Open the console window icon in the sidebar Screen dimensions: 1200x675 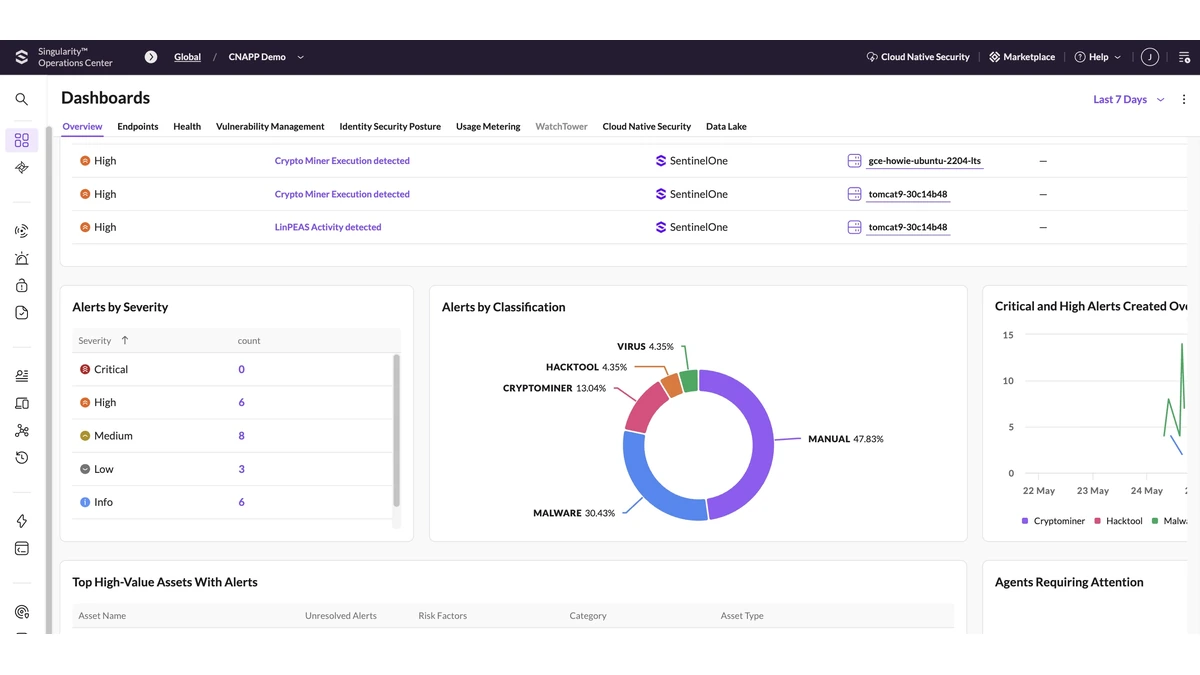(22, 548)
